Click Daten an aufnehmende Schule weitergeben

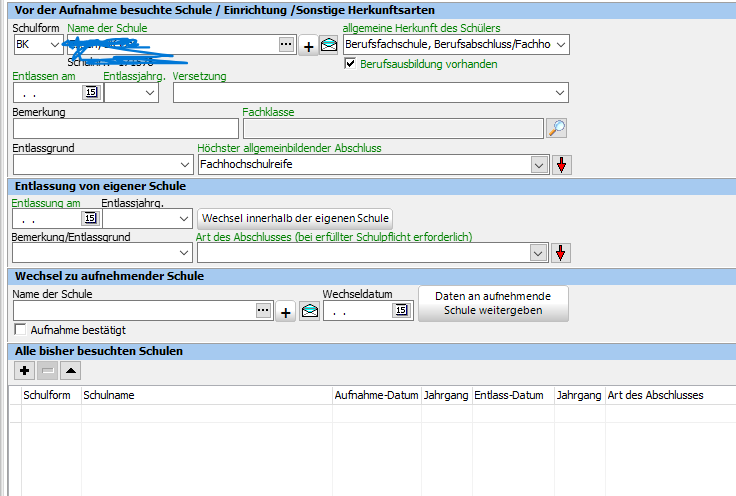tap(493, 304)
